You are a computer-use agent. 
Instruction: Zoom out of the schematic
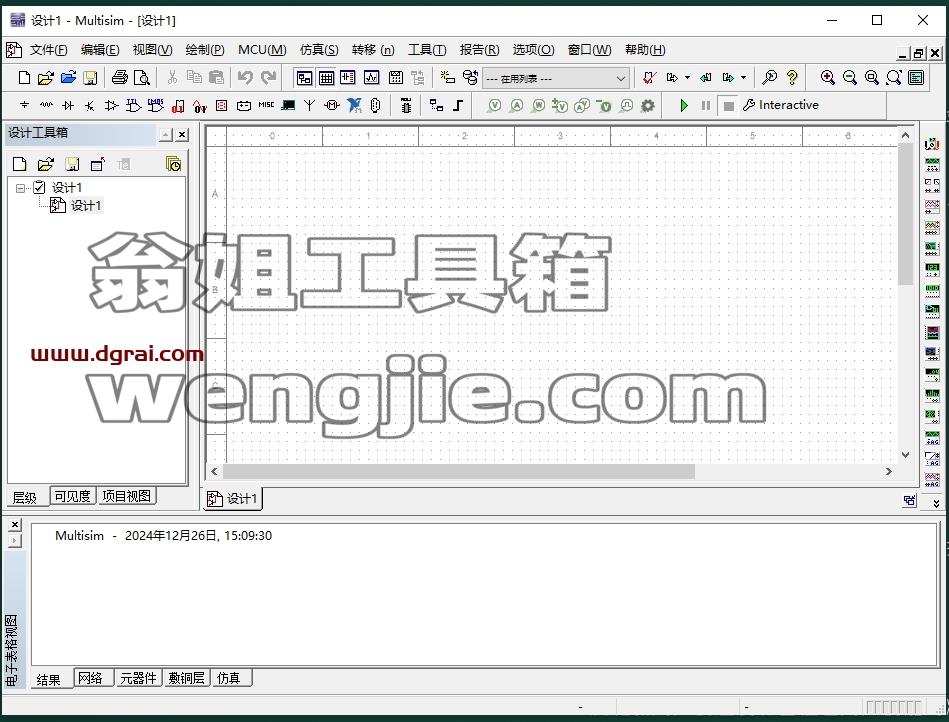[x=850, y=77]
